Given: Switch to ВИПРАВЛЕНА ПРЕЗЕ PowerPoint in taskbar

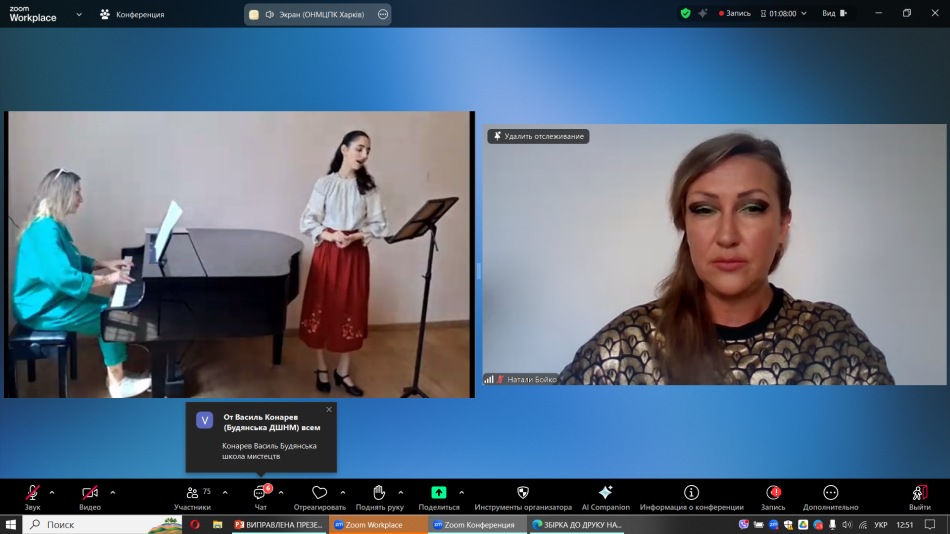Looking at the screenshot, I should 278,524.
